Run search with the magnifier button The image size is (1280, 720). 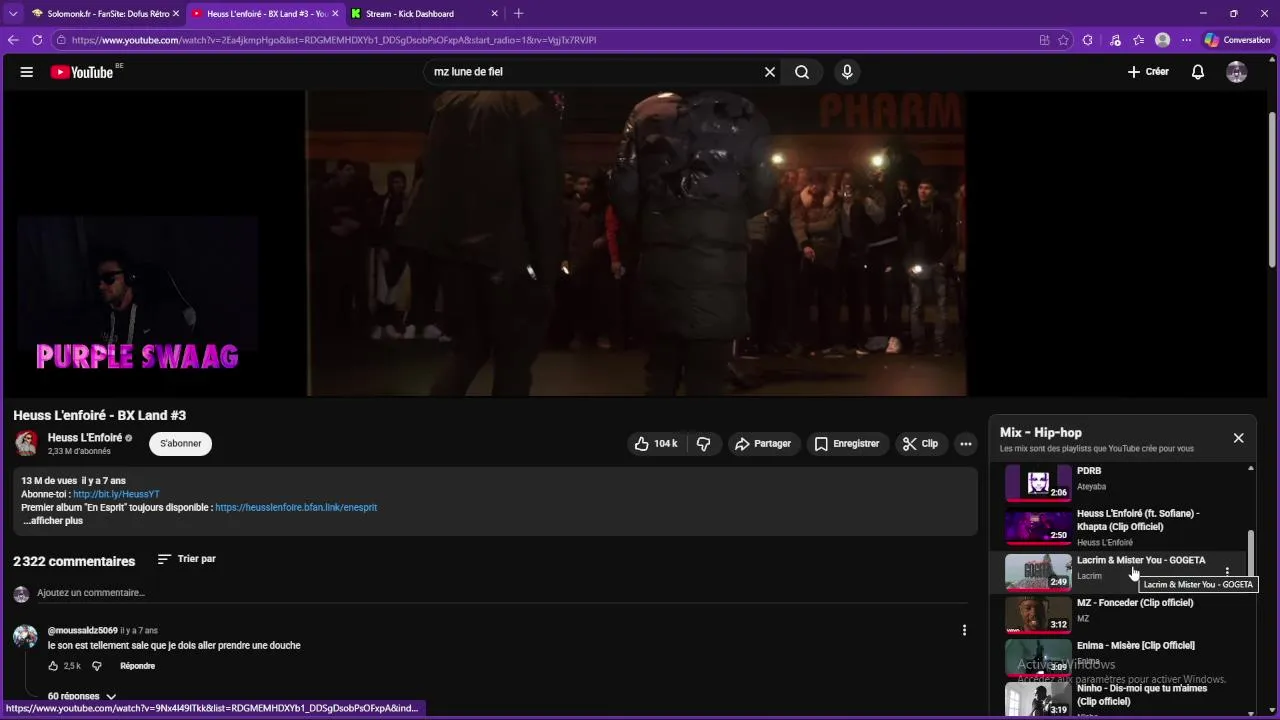[802, 72]
